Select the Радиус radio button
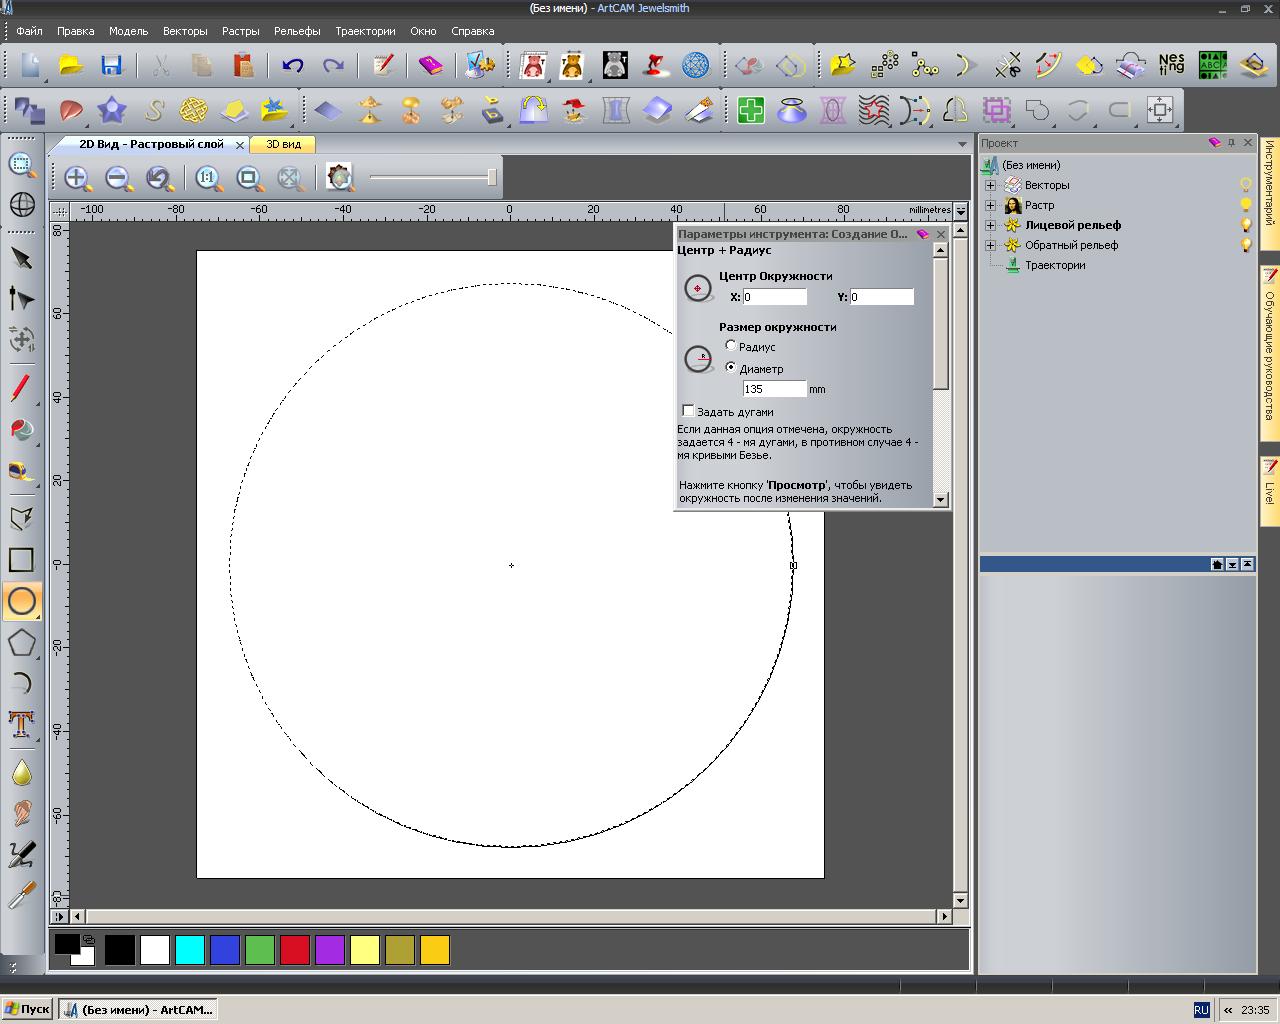Viewport: 1280px width, 1024px height. pos(731,346)
